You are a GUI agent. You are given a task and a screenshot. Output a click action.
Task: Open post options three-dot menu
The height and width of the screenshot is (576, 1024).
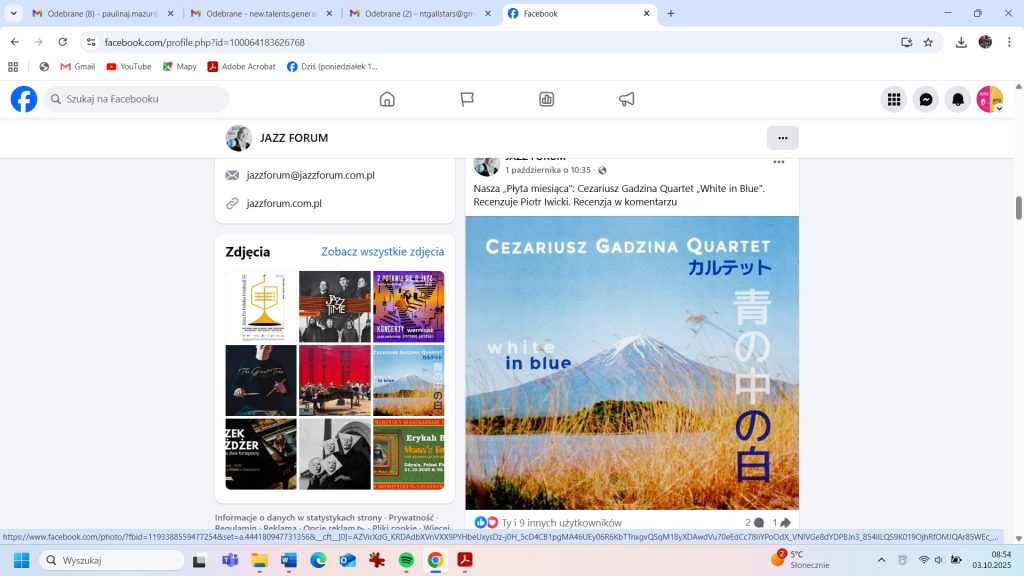[778, 162]
